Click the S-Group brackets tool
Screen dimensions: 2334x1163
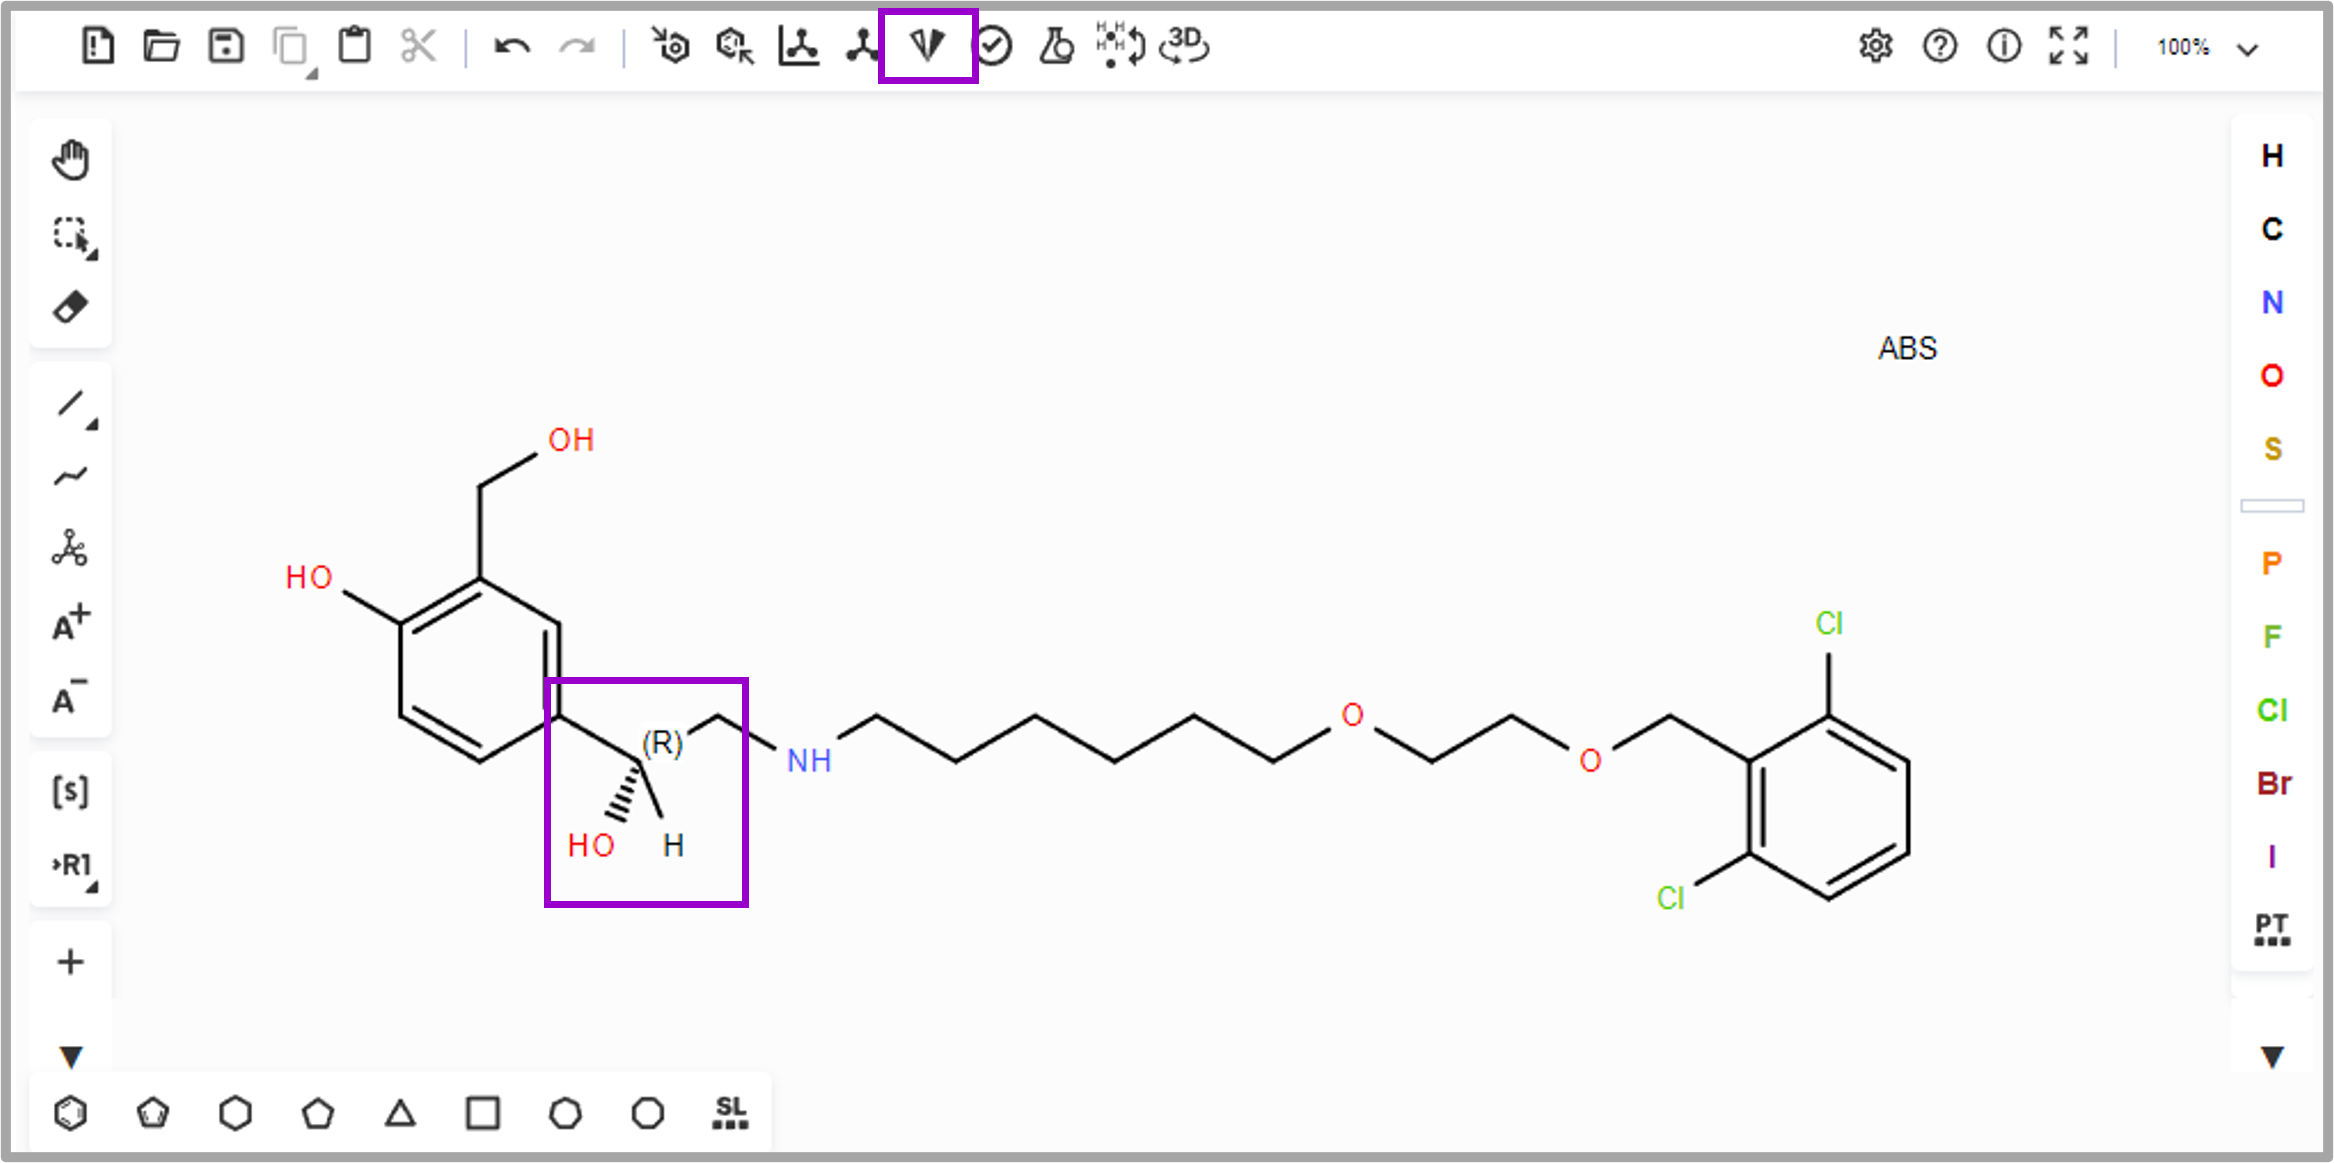70,791
